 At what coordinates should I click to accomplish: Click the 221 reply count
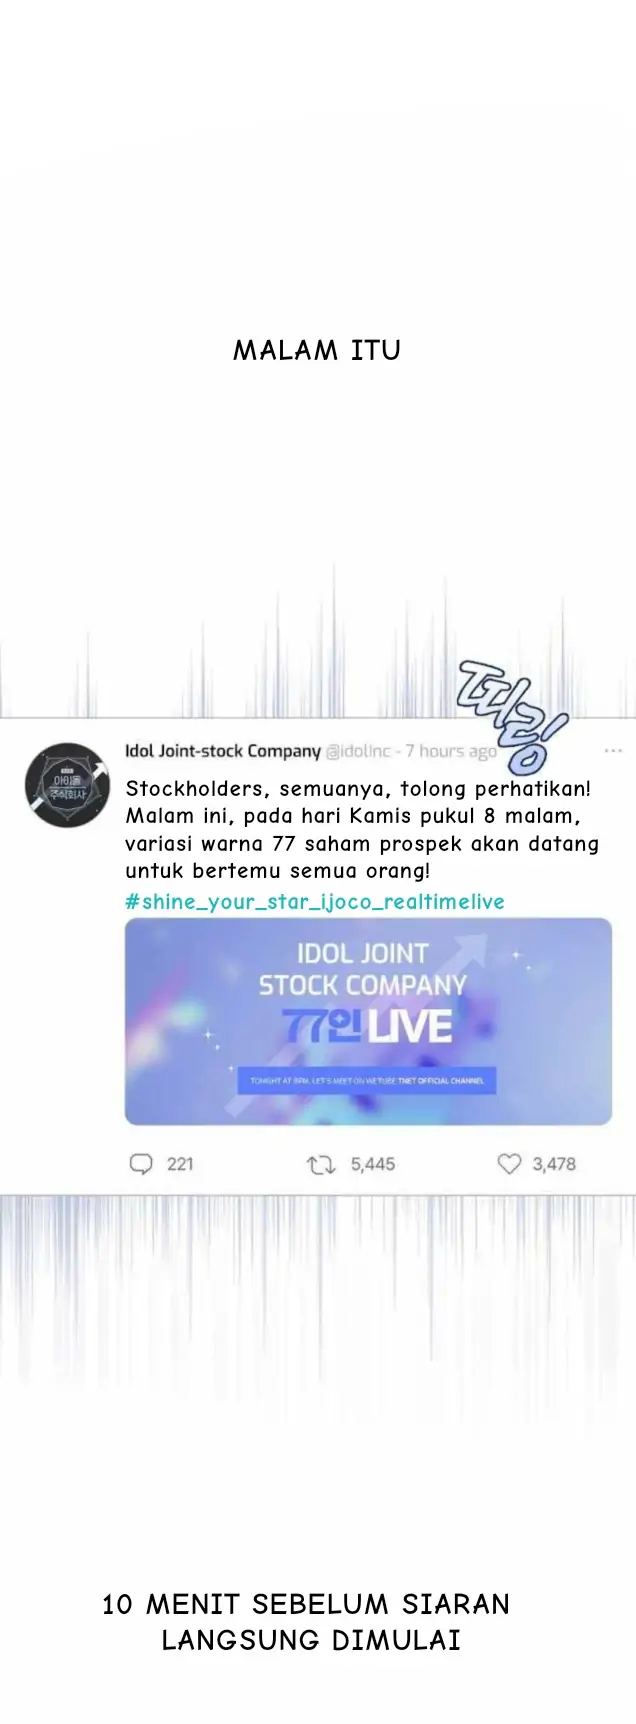tap(180, 1164)
